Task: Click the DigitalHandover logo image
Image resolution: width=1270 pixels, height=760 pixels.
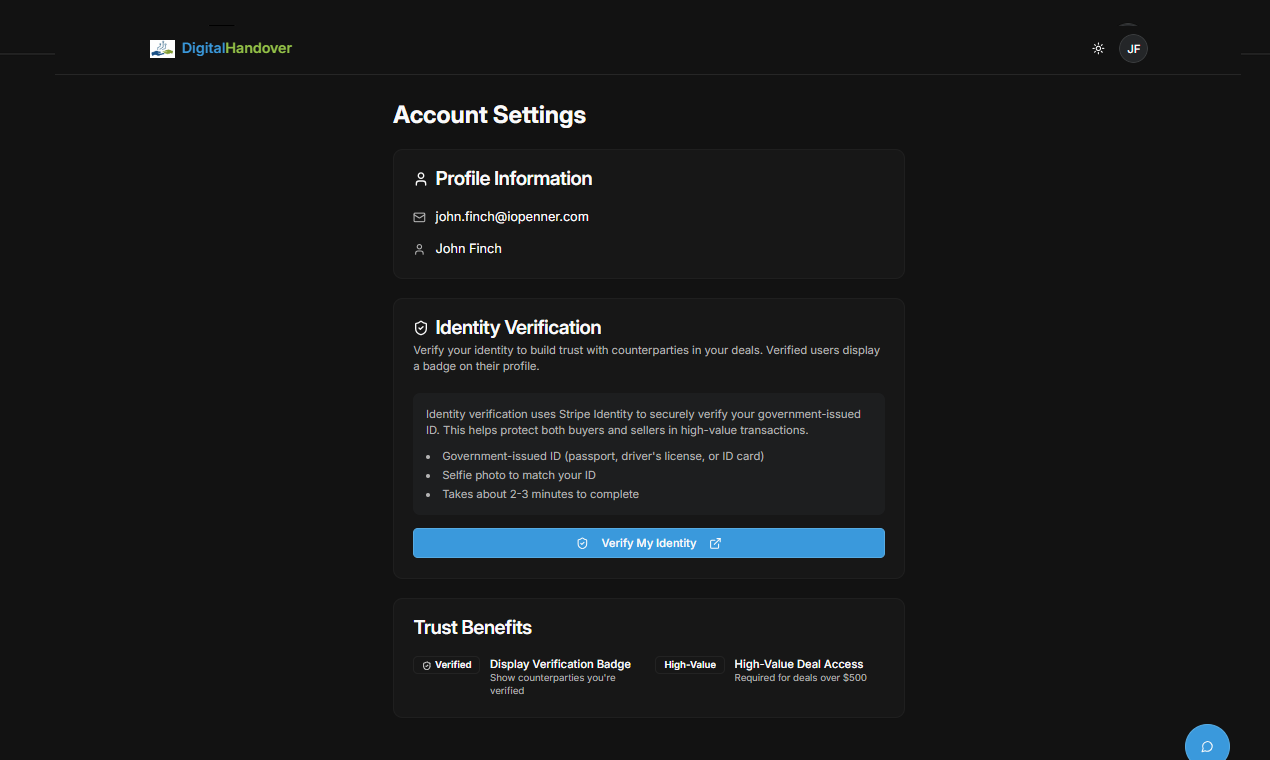Action: [x=162, y=48]
